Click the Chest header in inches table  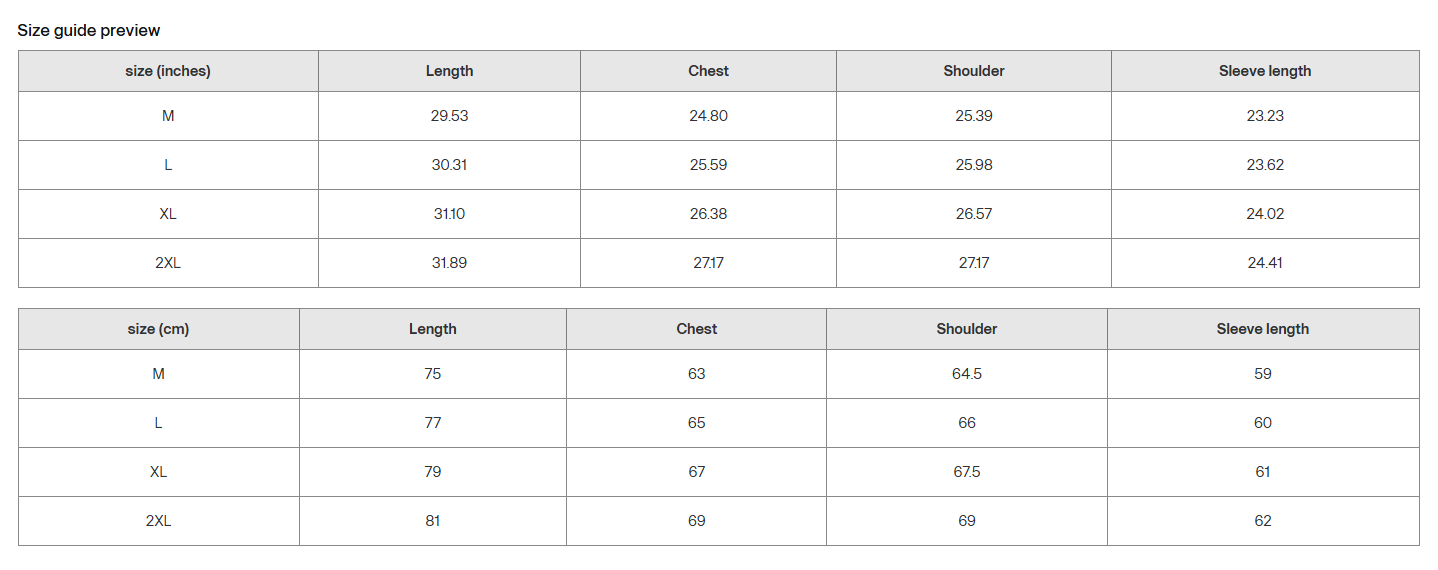tap(708, 71)
